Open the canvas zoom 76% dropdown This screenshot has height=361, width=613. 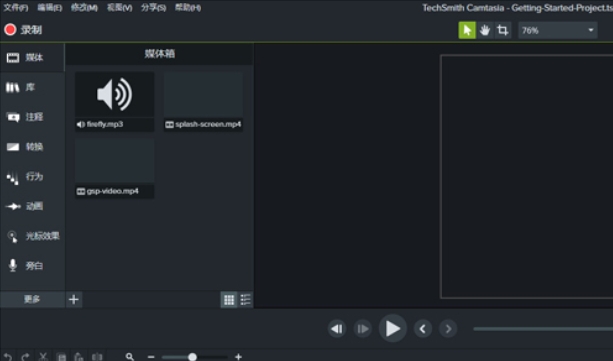pyautogui.click(x=558, y=31)
